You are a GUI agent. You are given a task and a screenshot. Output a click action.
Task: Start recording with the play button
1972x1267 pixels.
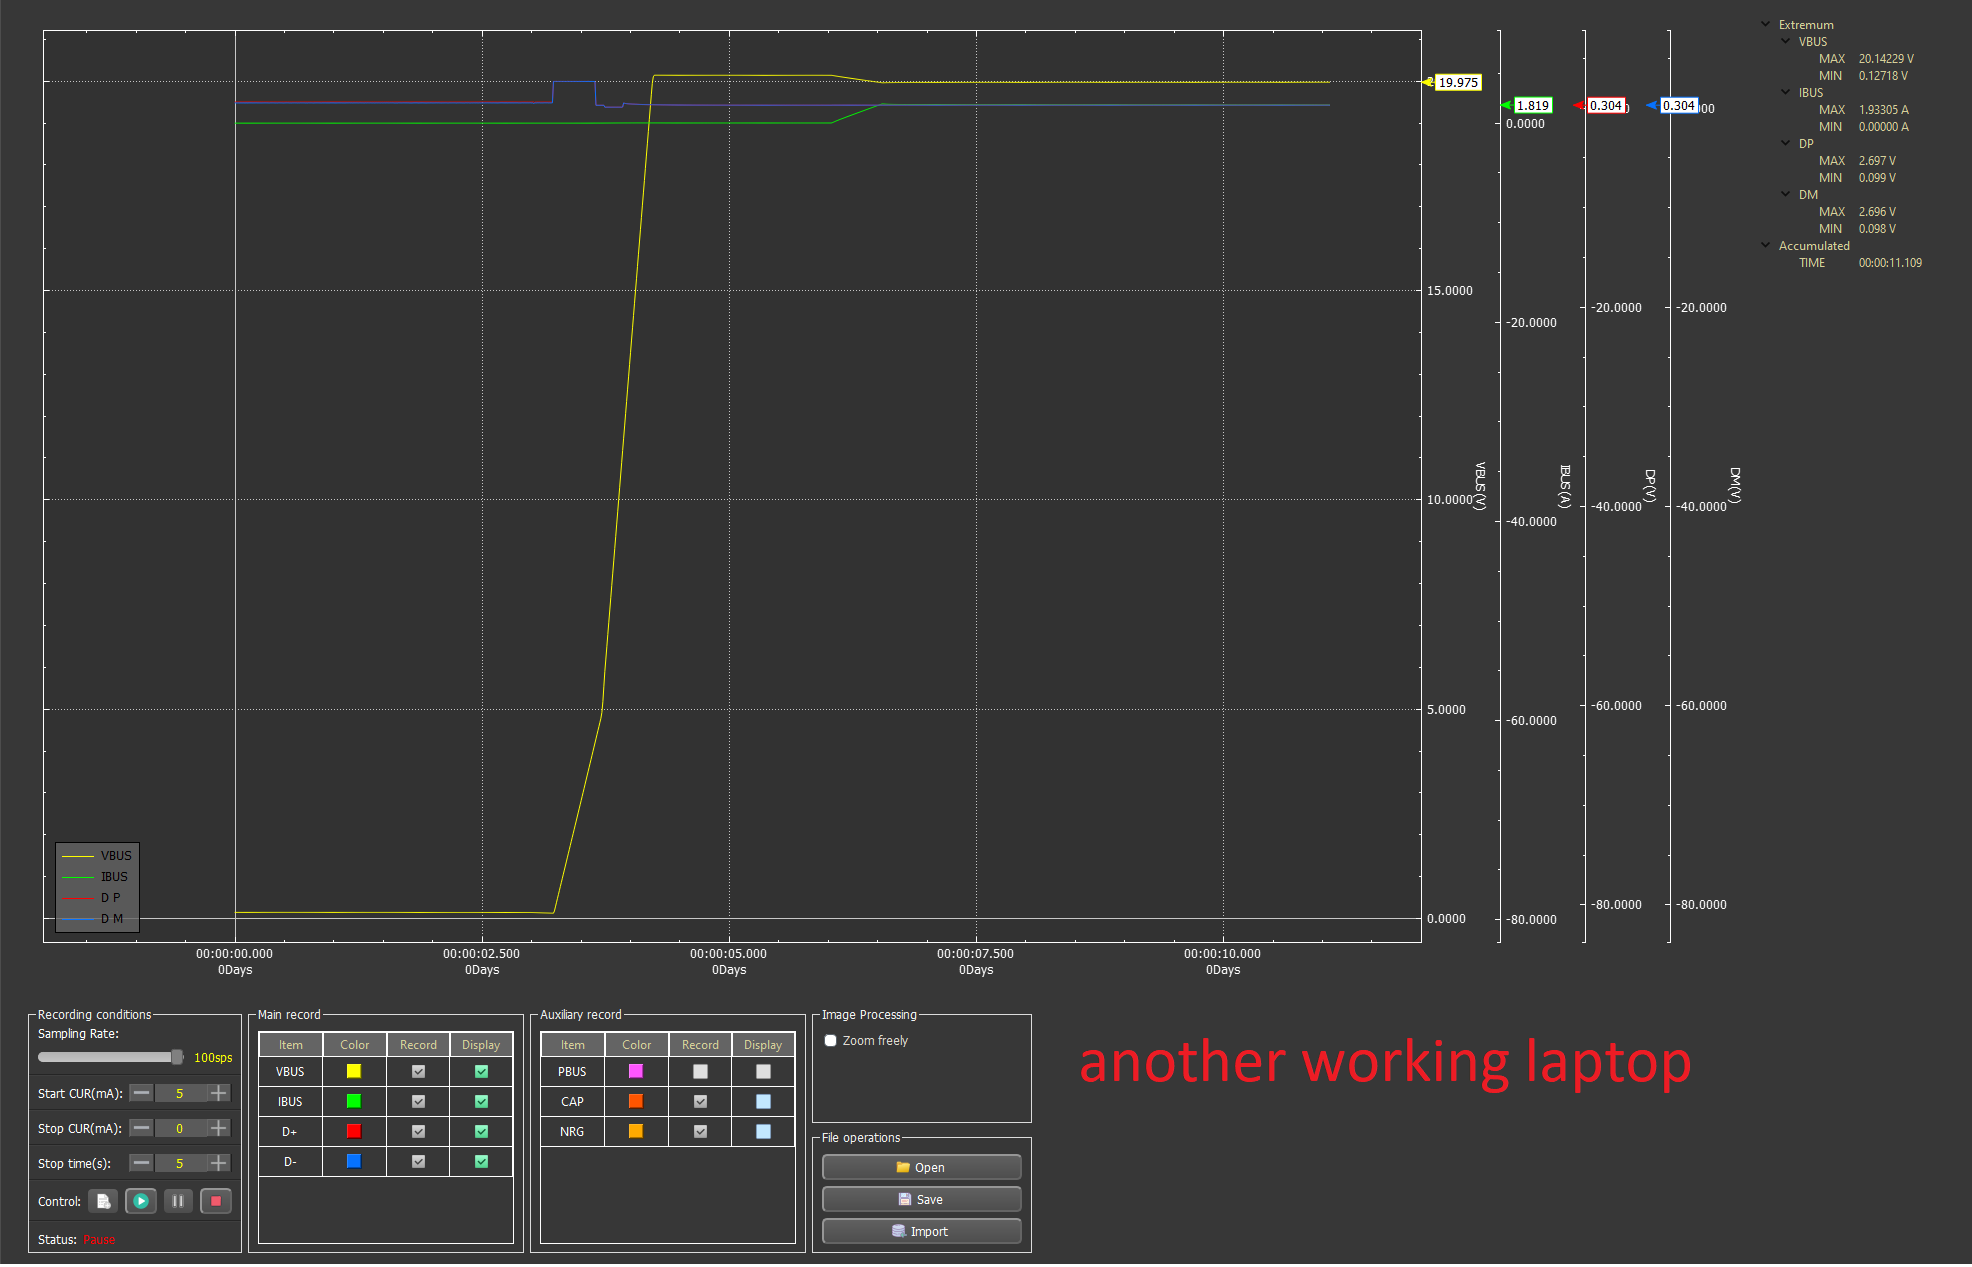(x=141, y=1201)
